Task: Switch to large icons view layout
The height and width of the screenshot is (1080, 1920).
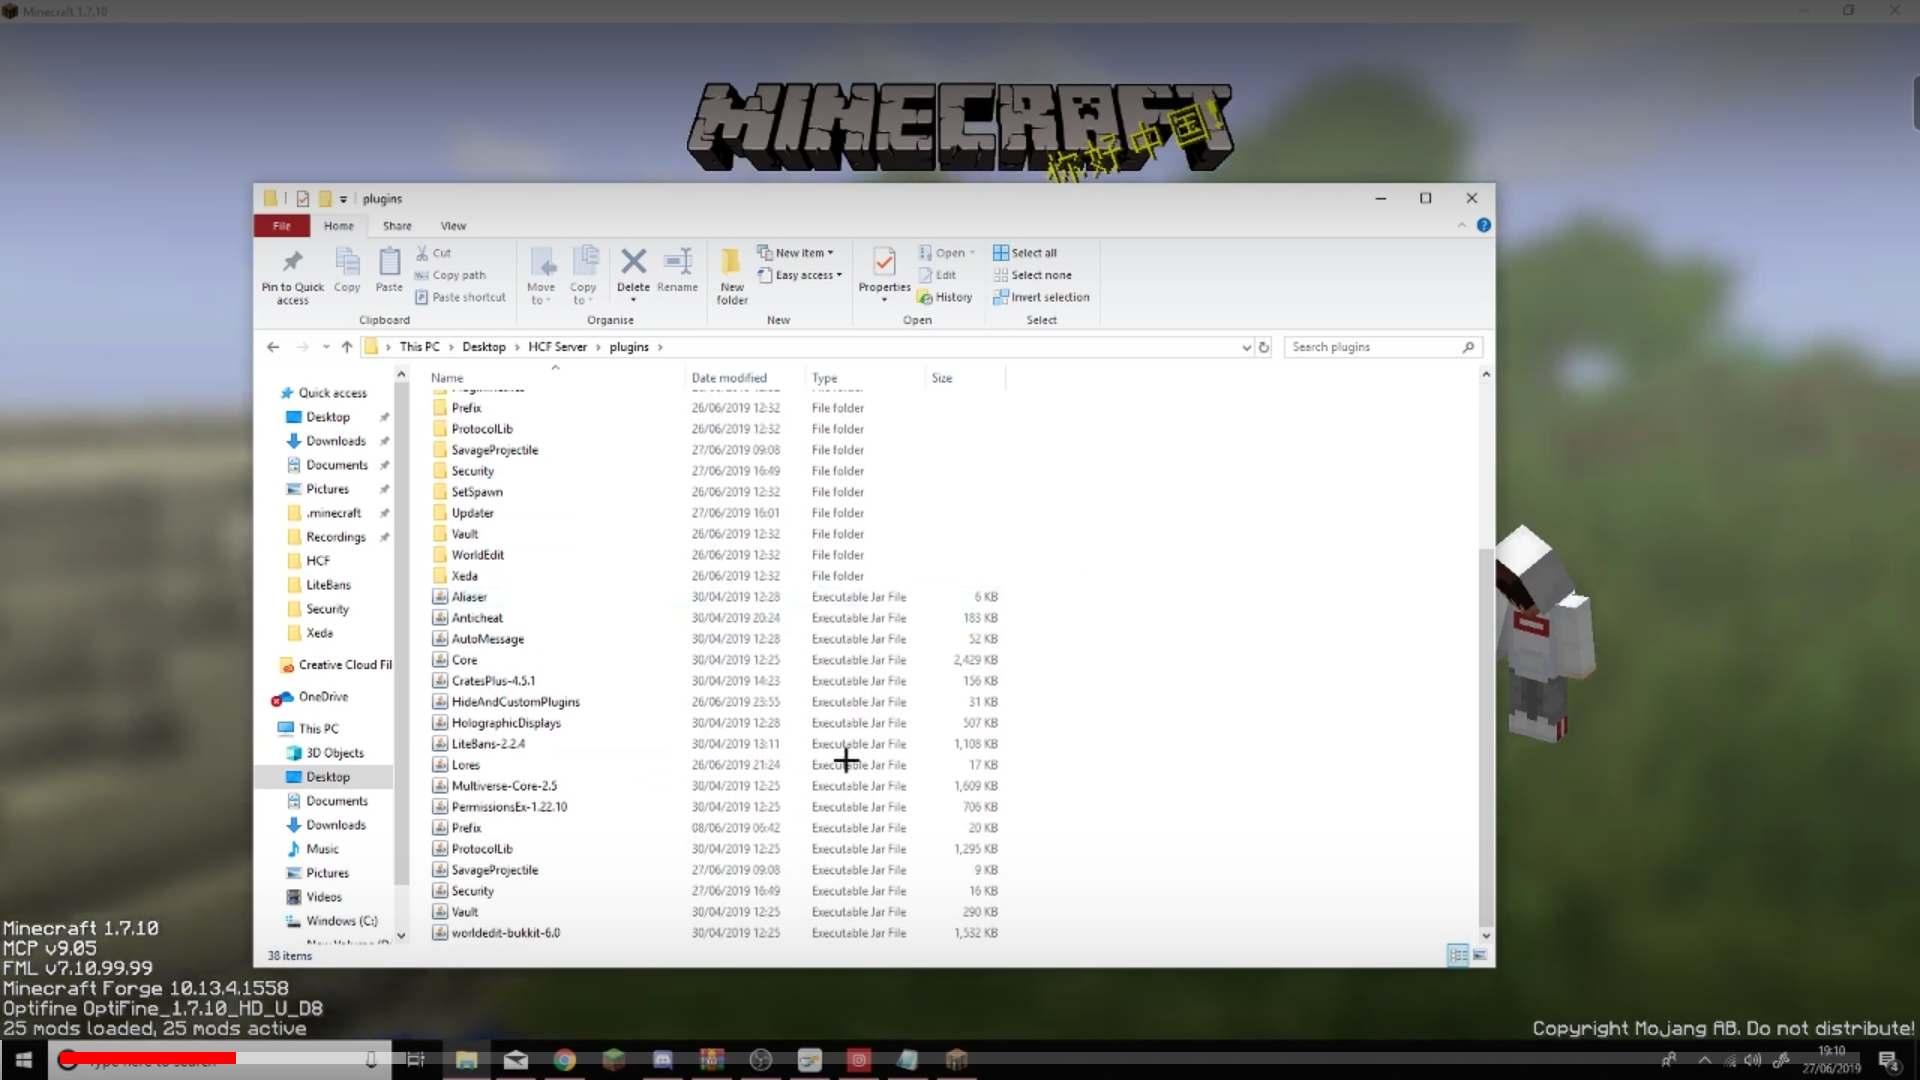Action: (1480, 955)
